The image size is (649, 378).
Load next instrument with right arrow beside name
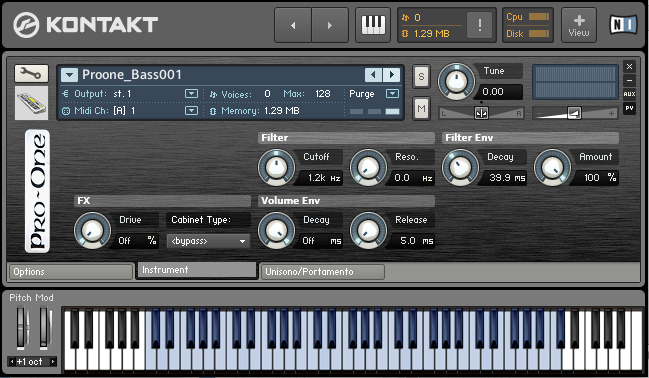(x=392, y=75)
